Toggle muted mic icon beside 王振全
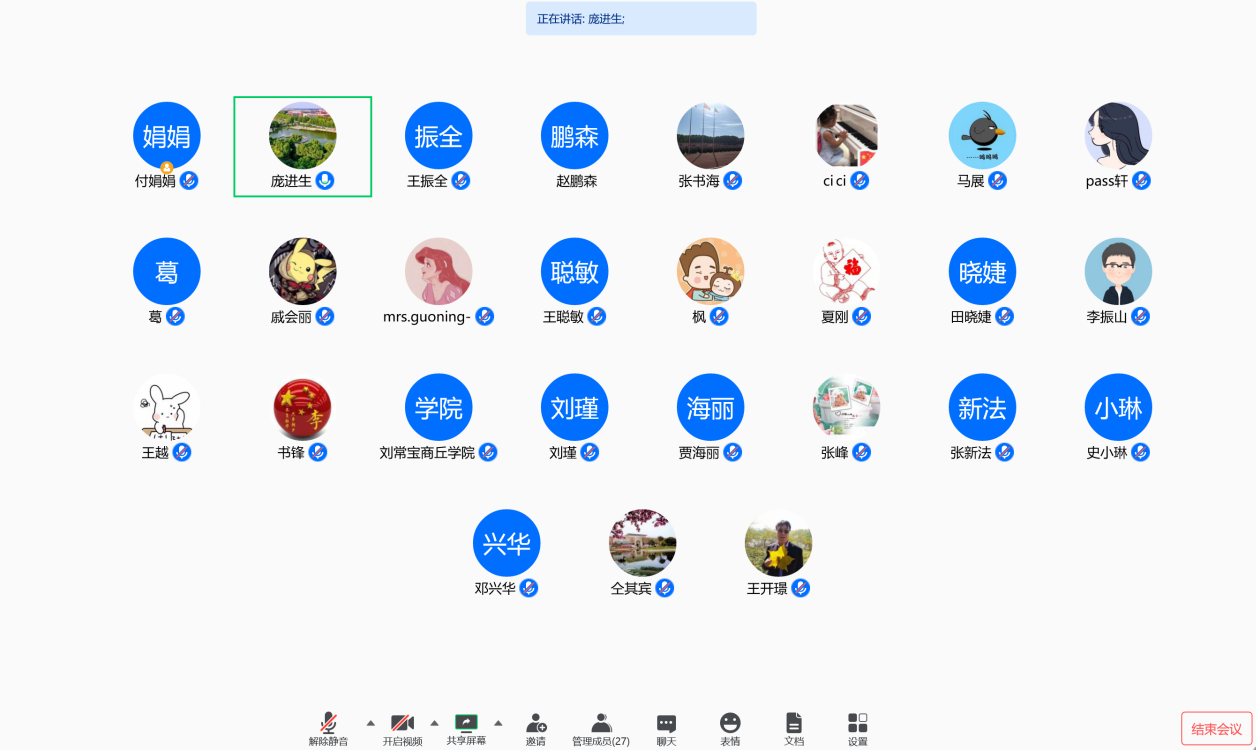1256x751 pixels. (460, 181)
